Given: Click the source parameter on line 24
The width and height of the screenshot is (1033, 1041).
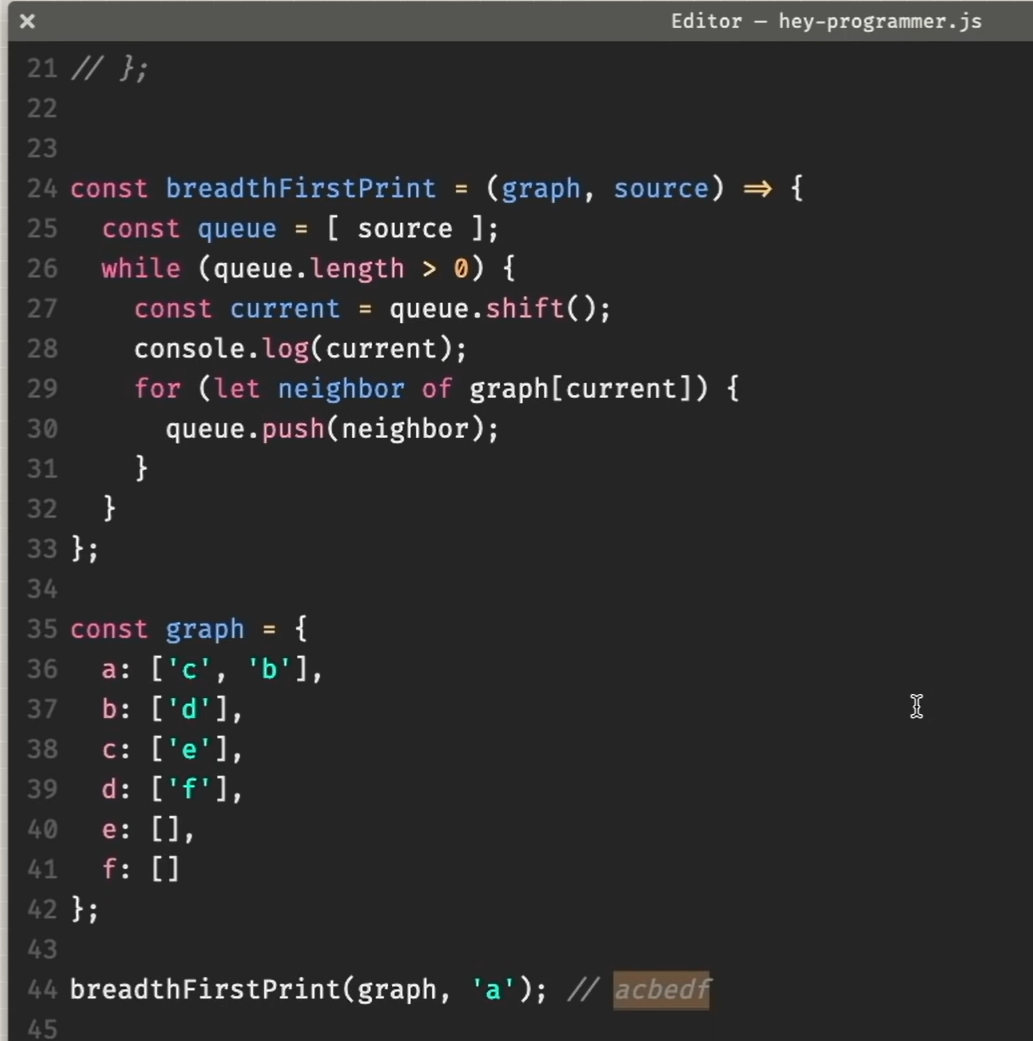Looking at the screenshot, I should pyautogui.click(x=660, y=189).
